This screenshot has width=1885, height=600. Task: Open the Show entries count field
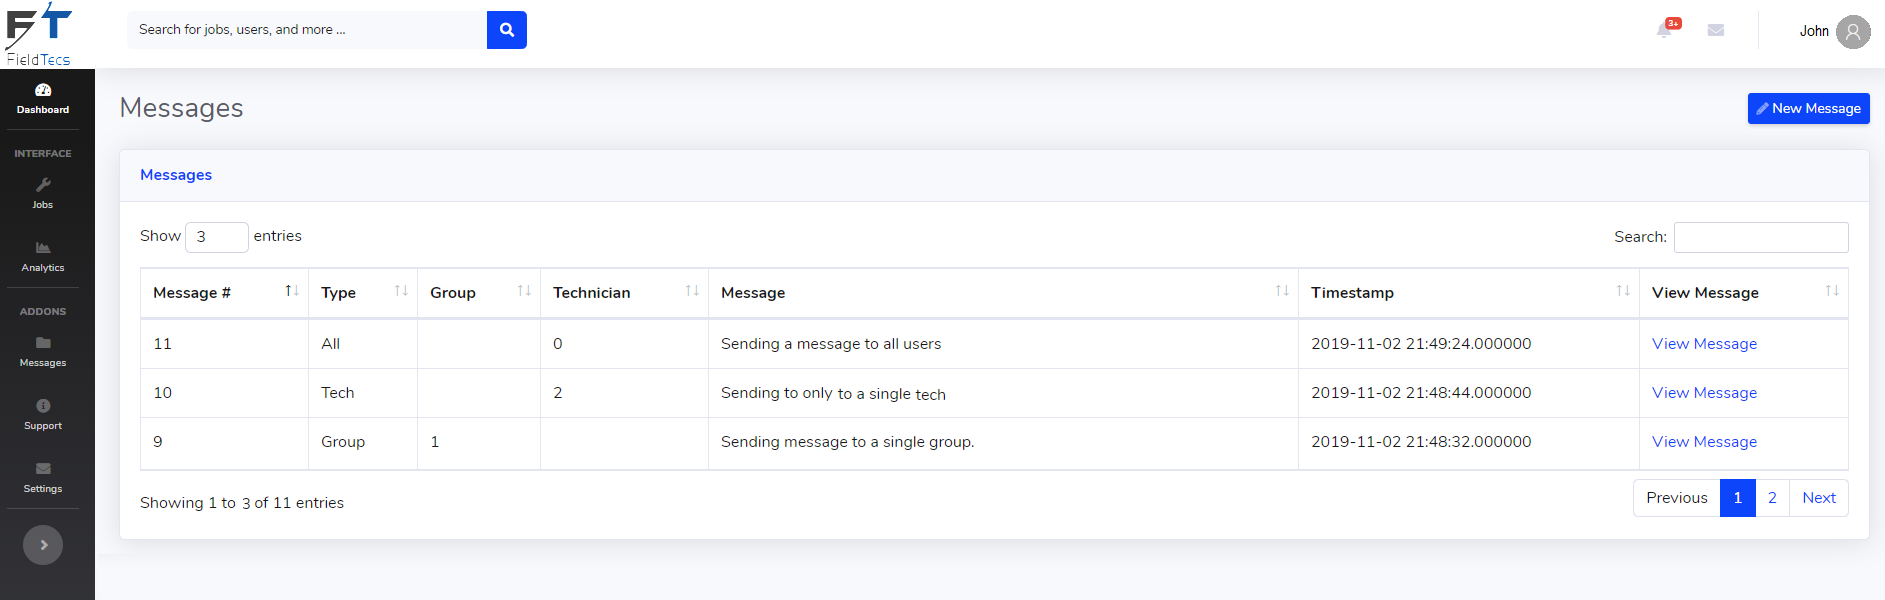point(216,237)
